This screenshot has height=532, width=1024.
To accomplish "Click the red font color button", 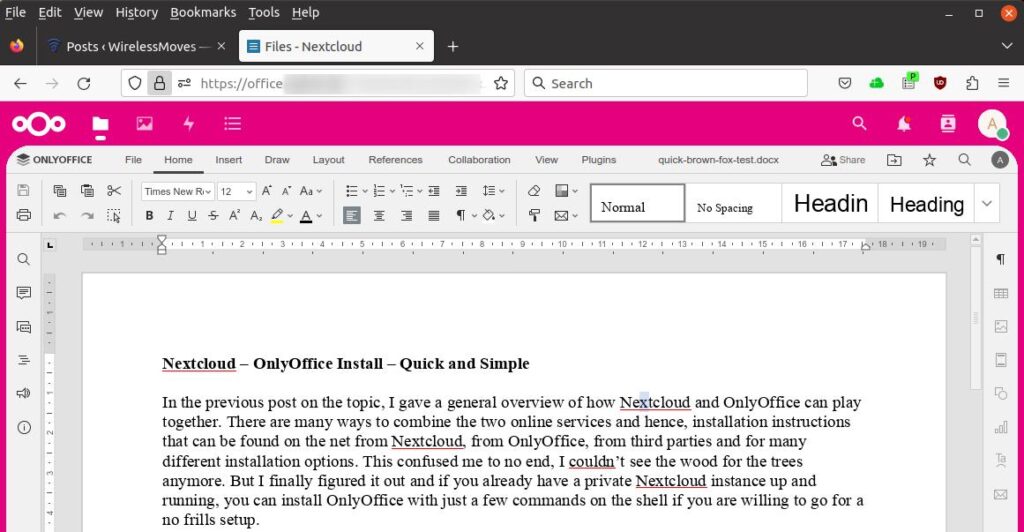I will click(x=306, y=215).
